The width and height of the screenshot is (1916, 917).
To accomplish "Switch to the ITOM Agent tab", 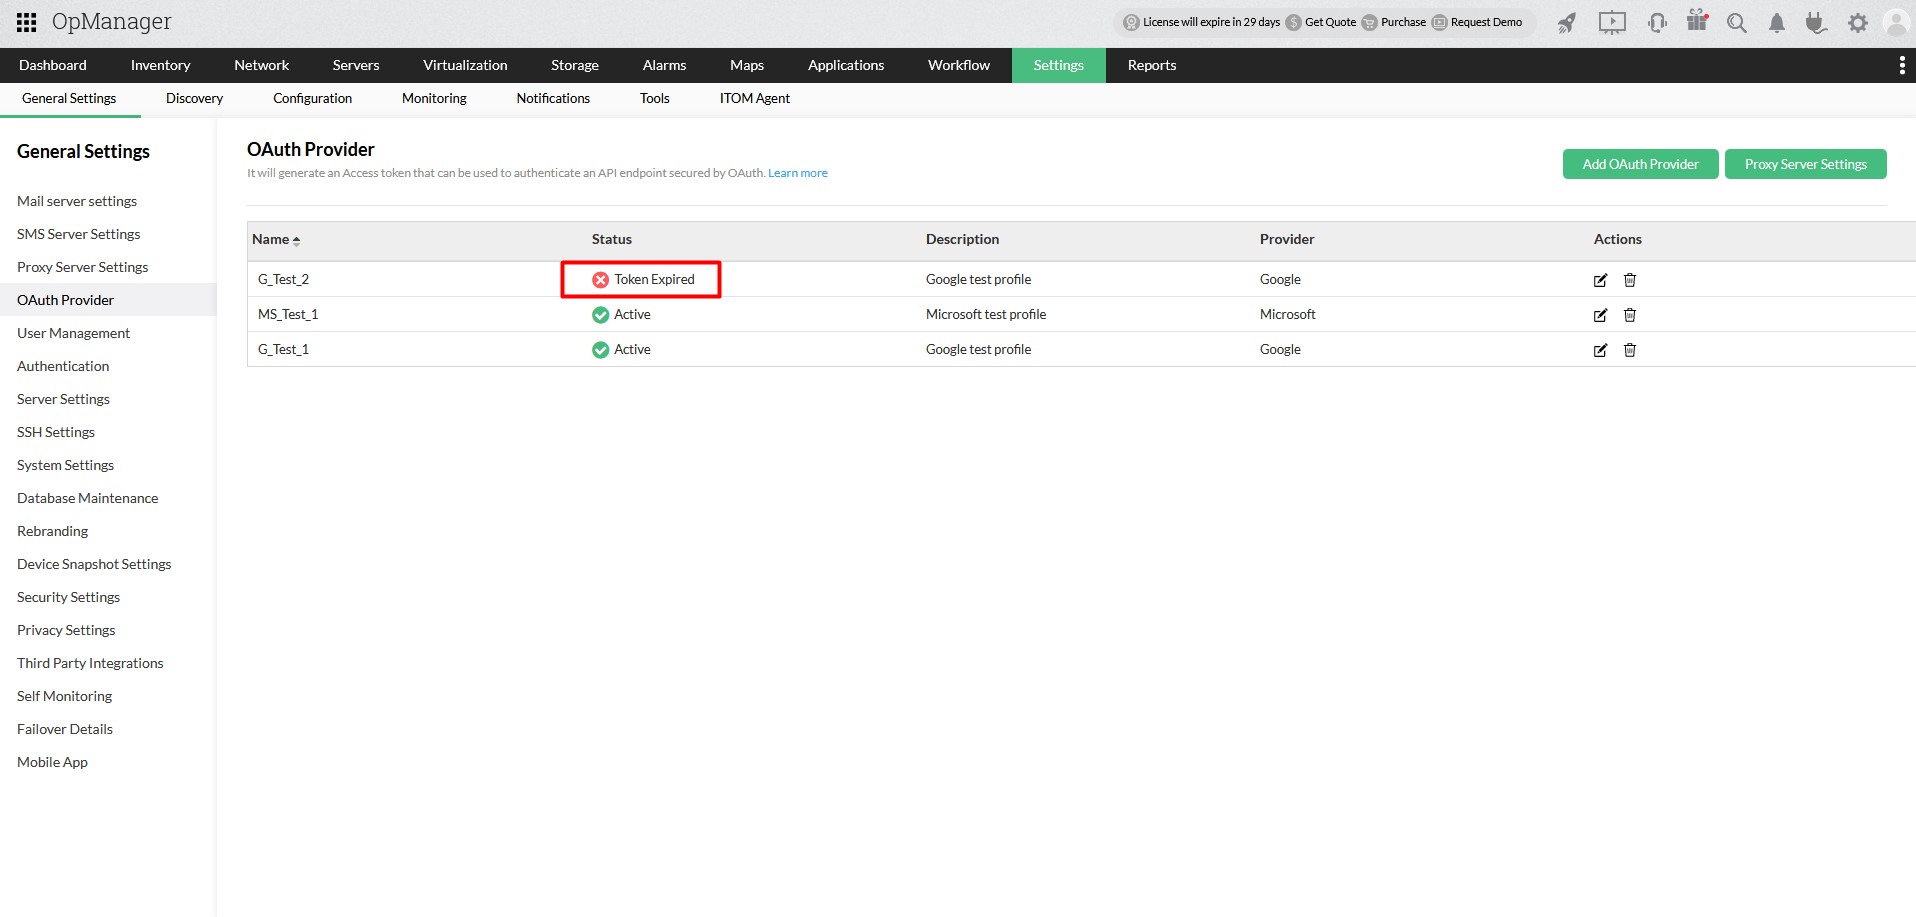I will [x=755, y=98].
